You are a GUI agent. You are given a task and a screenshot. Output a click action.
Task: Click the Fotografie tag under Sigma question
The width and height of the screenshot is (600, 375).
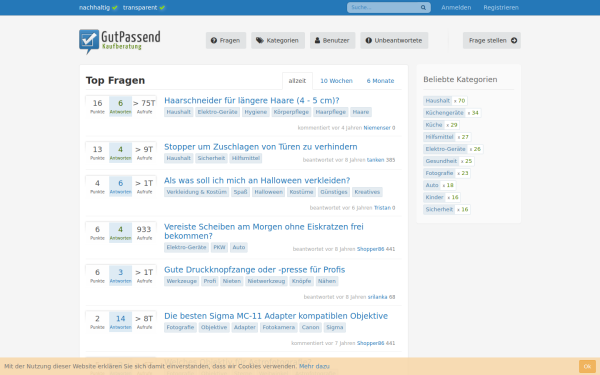(x=180, y=328)
